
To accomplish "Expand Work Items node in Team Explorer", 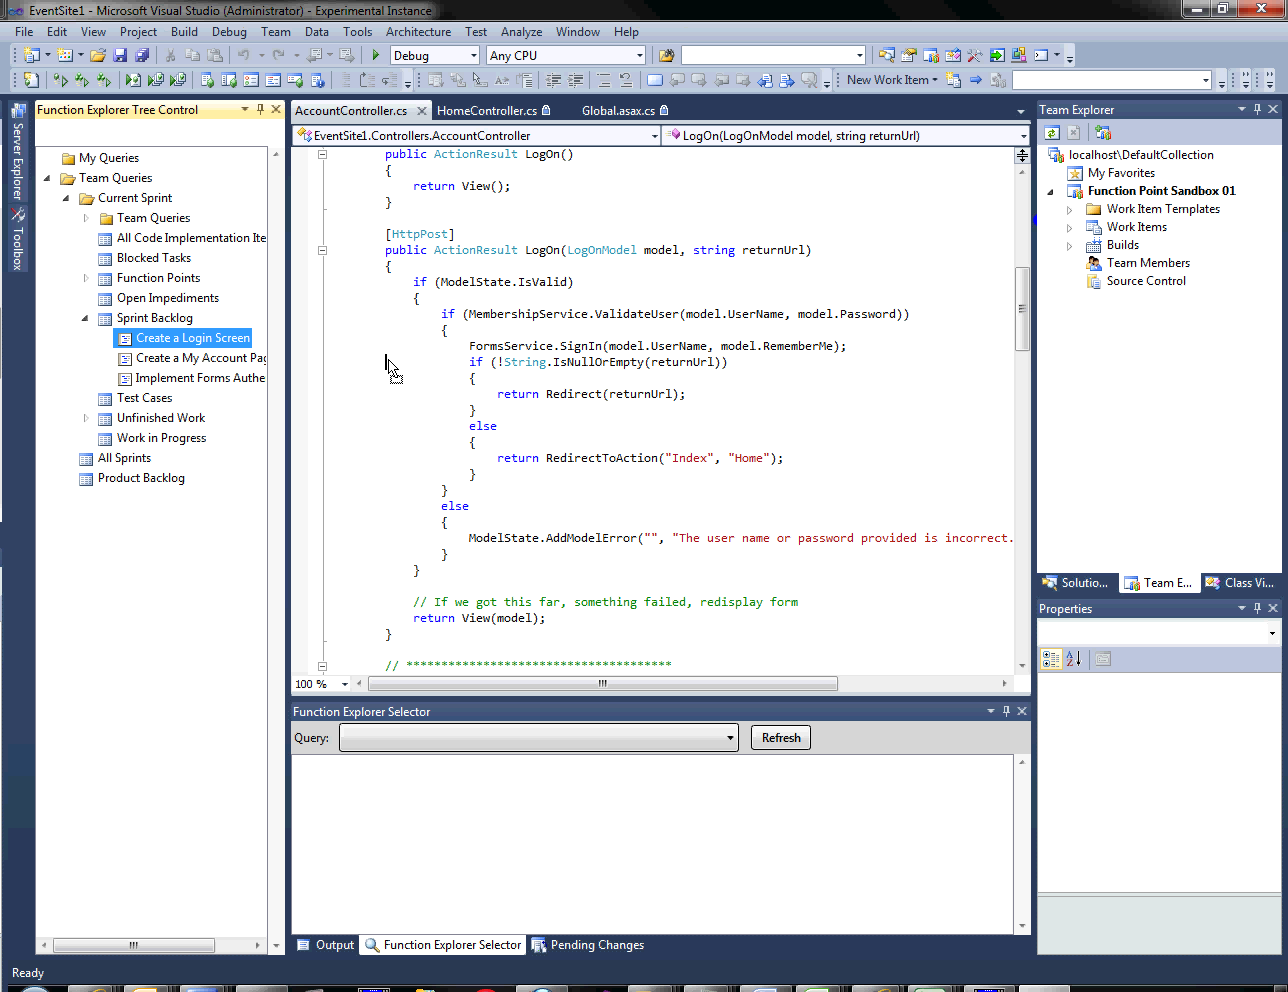I will 1069,227.
